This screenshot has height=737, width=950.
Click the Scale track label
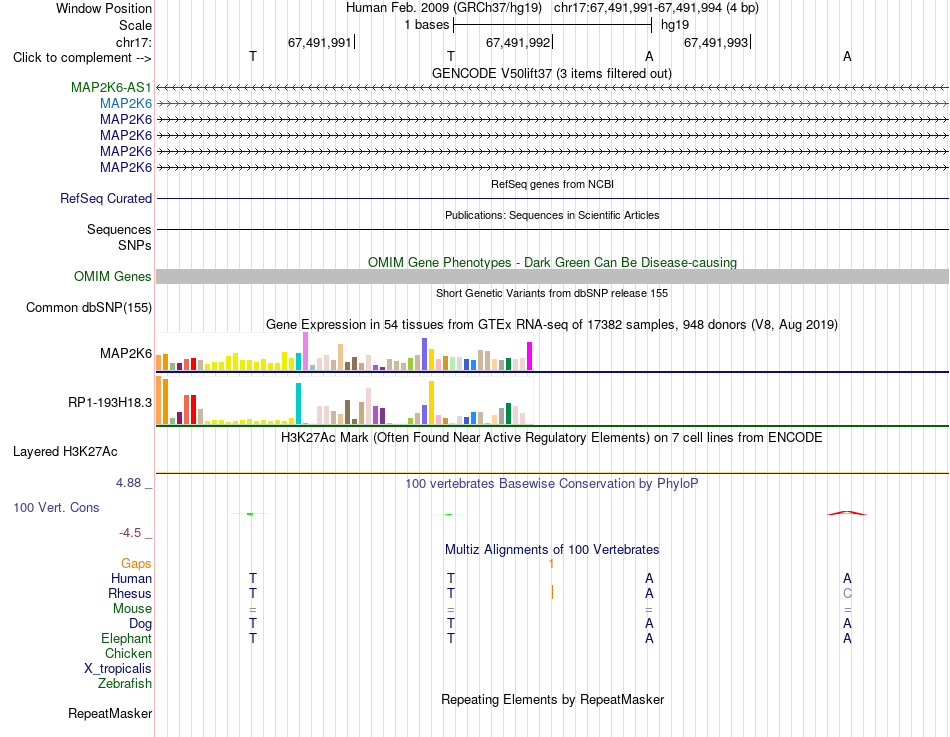coord(135,25)
